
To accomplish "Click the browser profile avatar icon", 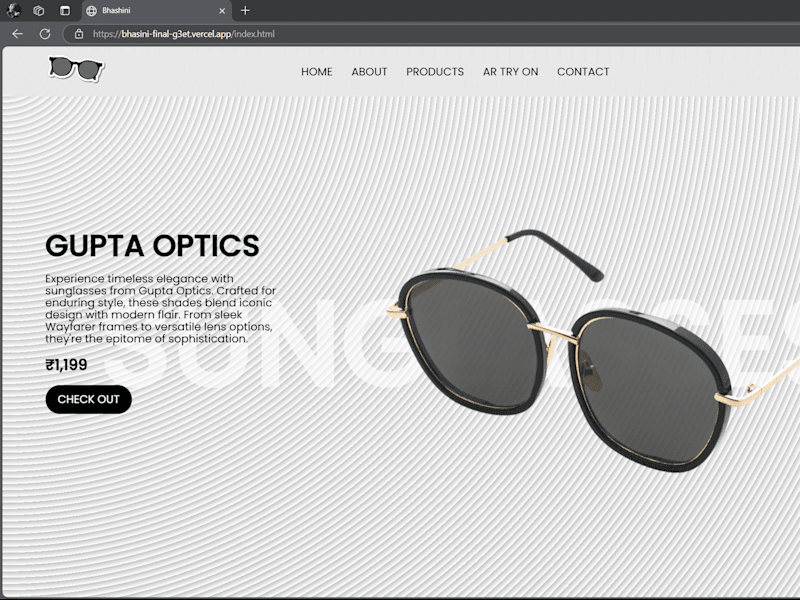I will [13, 10].
